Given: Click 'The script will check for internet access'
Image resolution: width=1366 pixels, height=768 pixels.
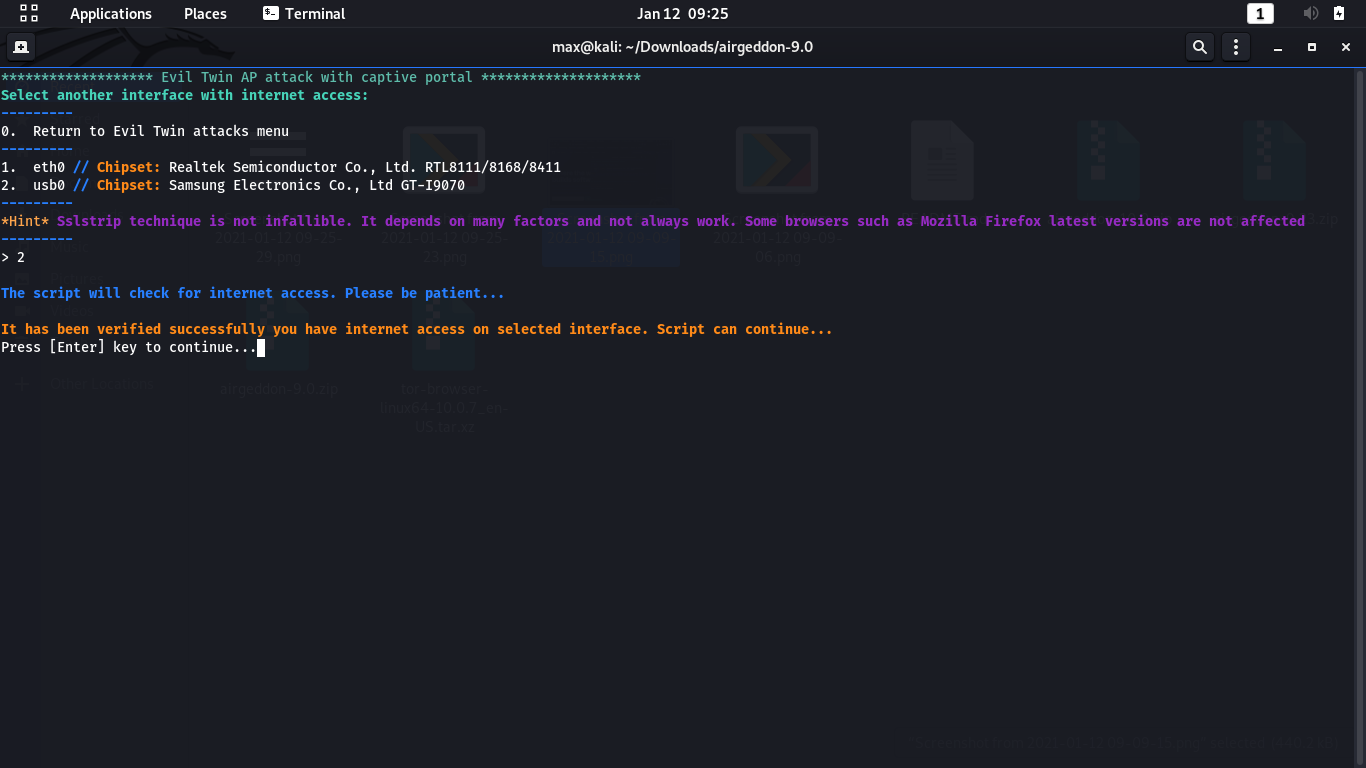Looking at the screenshot, I should 253,293.
